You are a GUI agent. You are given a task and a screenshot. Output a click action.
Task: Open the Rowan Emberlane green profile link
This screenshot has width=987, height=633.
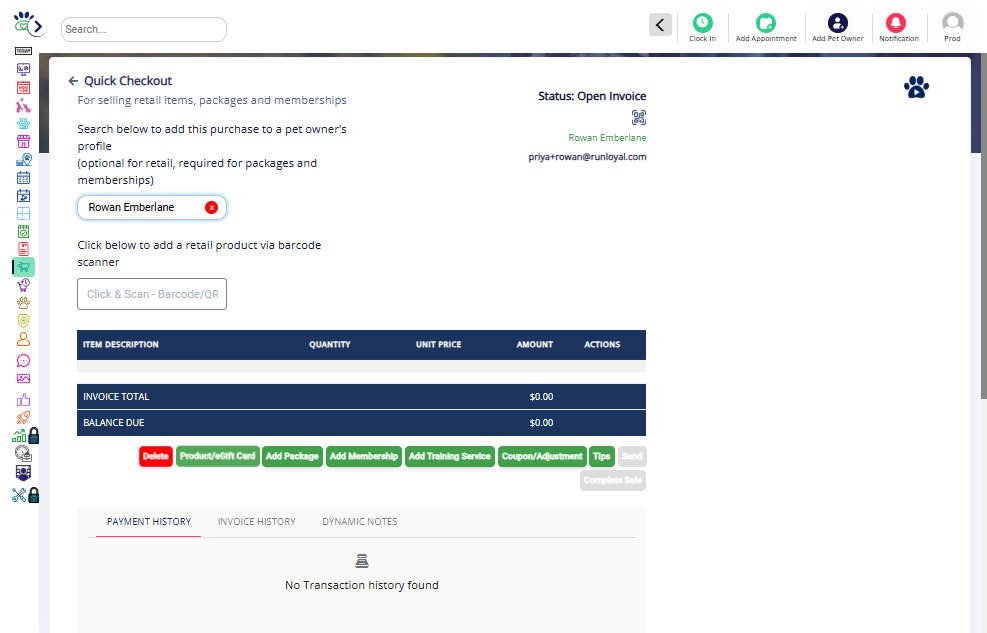click(607, 138)
